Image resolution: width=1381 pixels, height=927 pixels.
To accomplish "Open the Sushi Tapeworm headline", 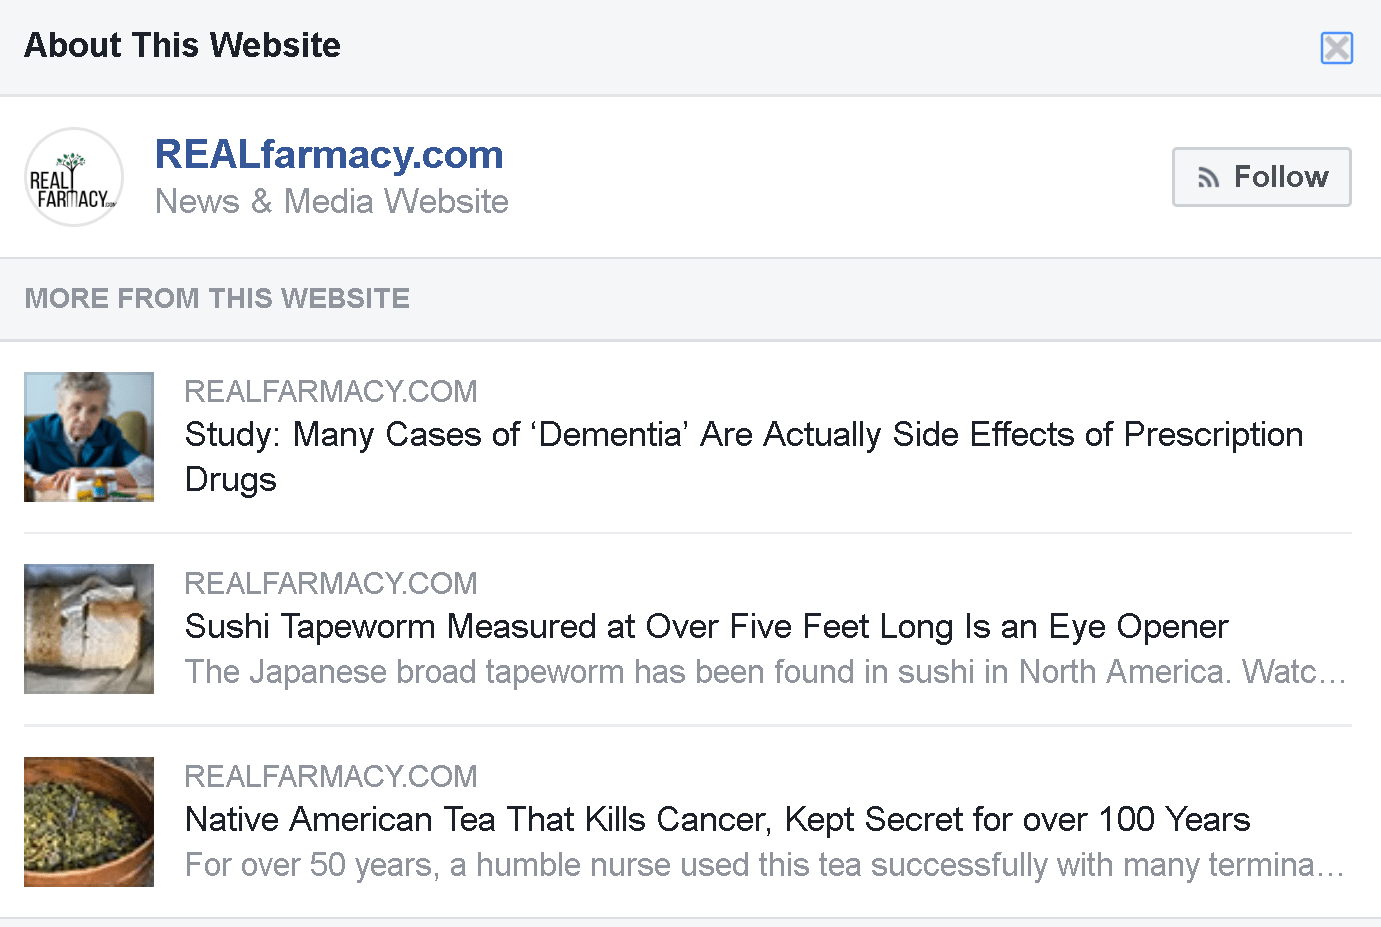I will click(x=706, y=627).
